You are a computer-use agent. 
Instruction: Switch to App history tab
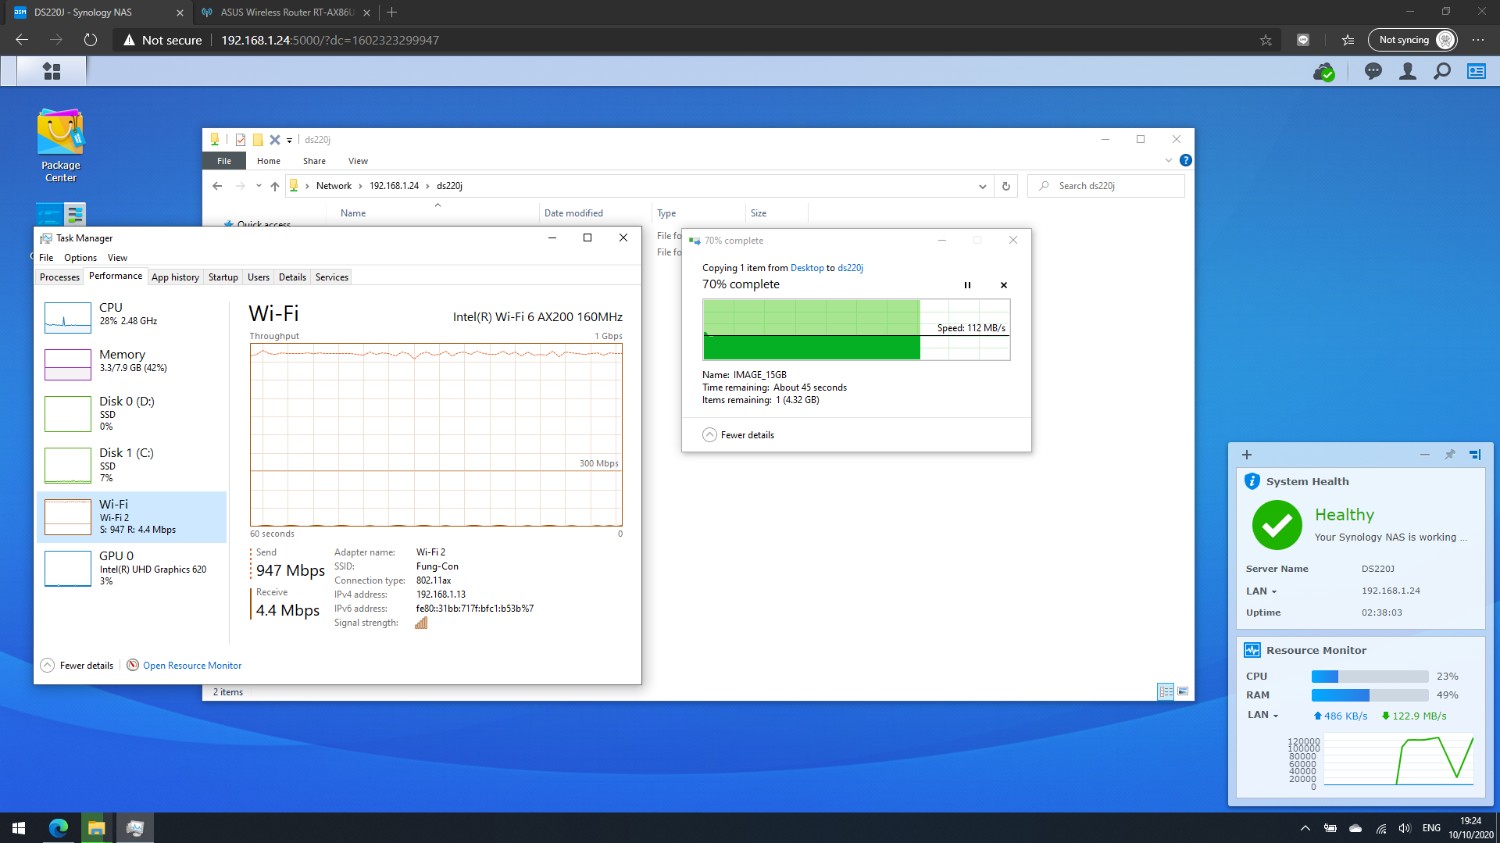coord(175,277)
